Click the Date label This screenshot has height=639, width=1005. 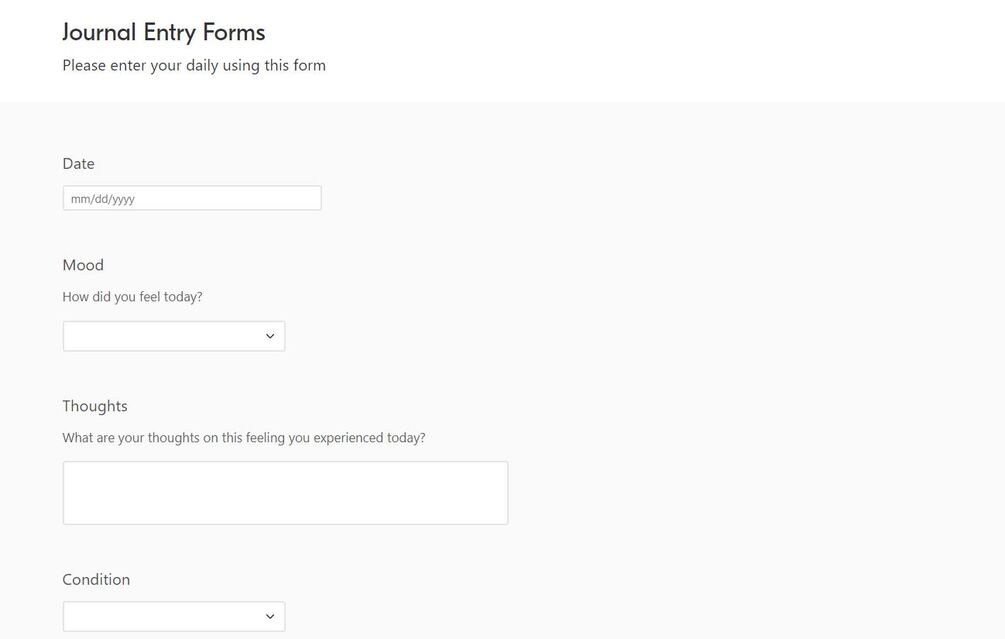click(x=78, y=164)
